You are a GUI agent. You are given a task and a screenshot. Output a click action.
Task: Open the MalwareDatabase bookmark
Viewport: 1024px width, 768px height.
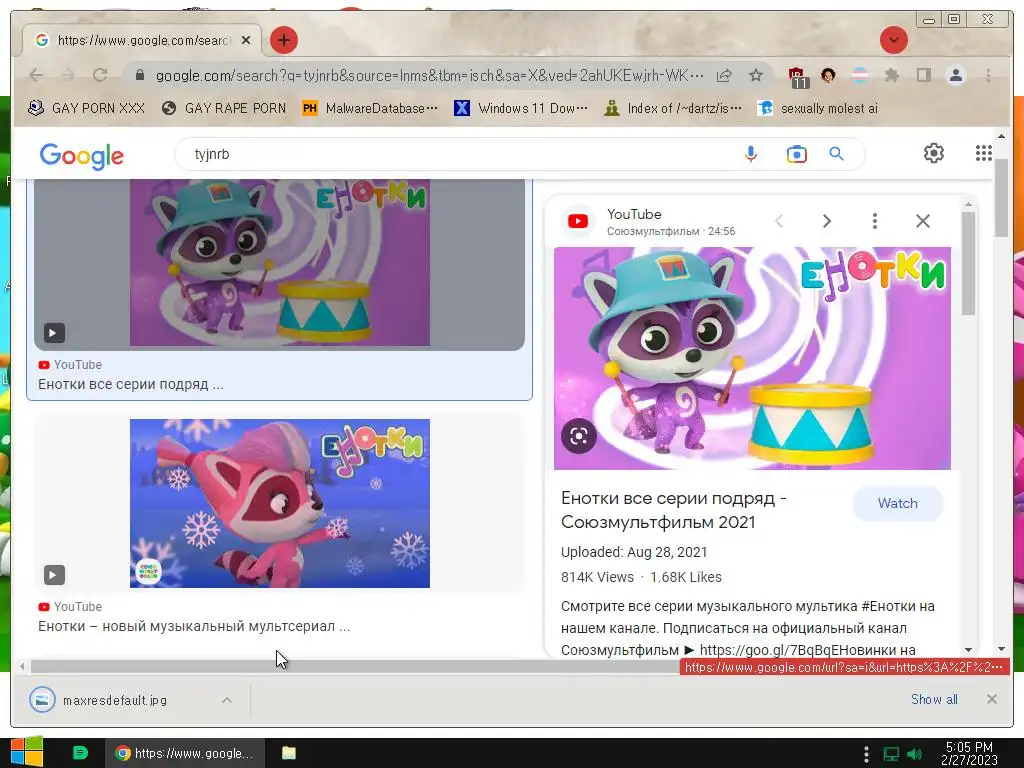coord(370,108)
